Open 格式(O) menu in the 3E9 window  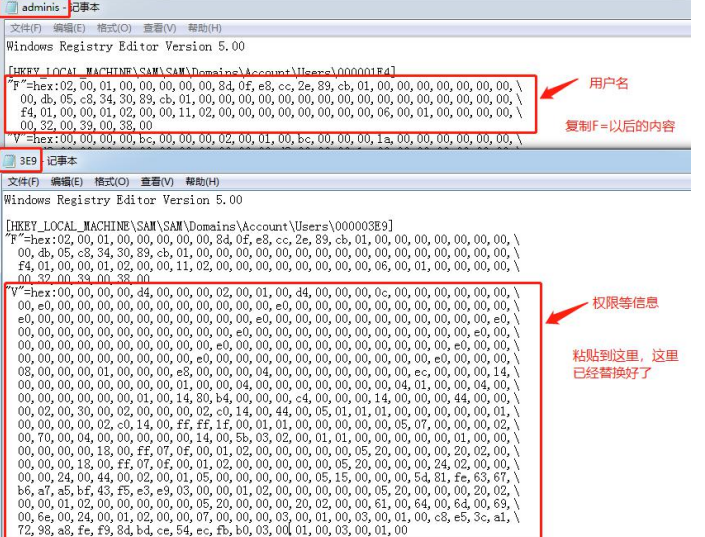coord(112,182)
